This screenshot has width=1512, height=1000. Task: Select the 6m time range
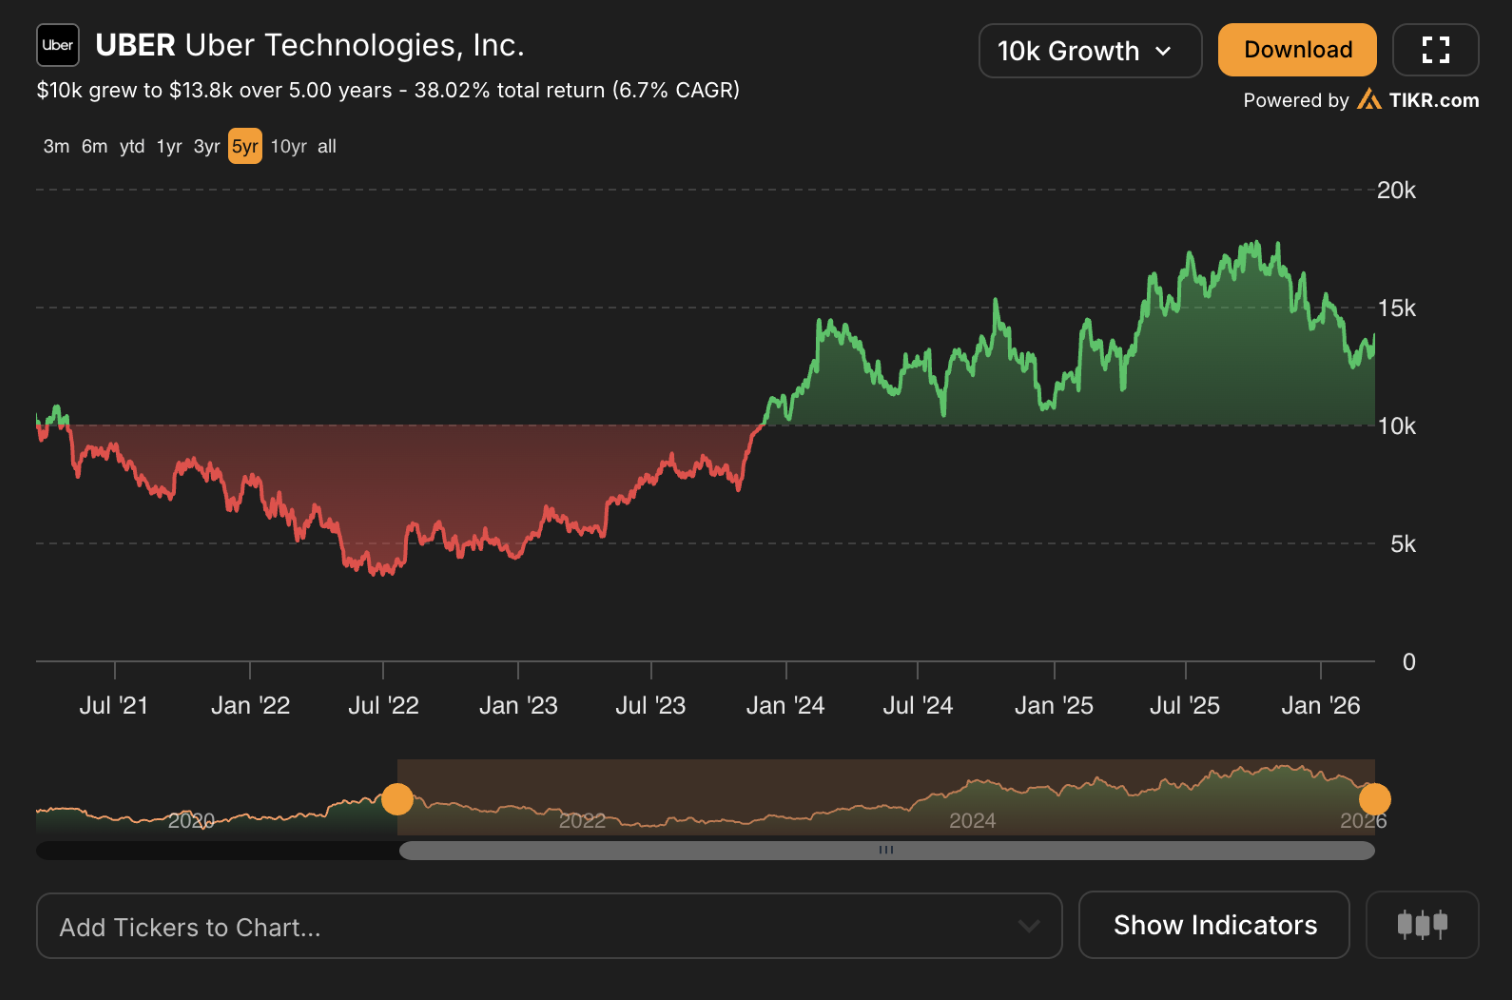pos(94,146)
